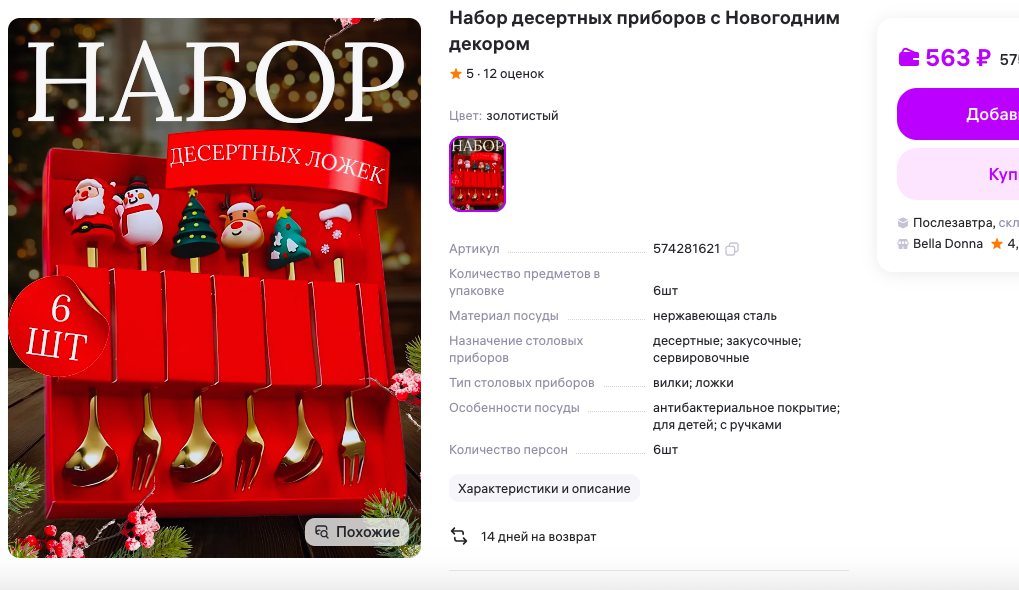Viewport: 1019px width, 590px height.
Task: Click the 14 дней на возврат text
Action: [538, 537]
